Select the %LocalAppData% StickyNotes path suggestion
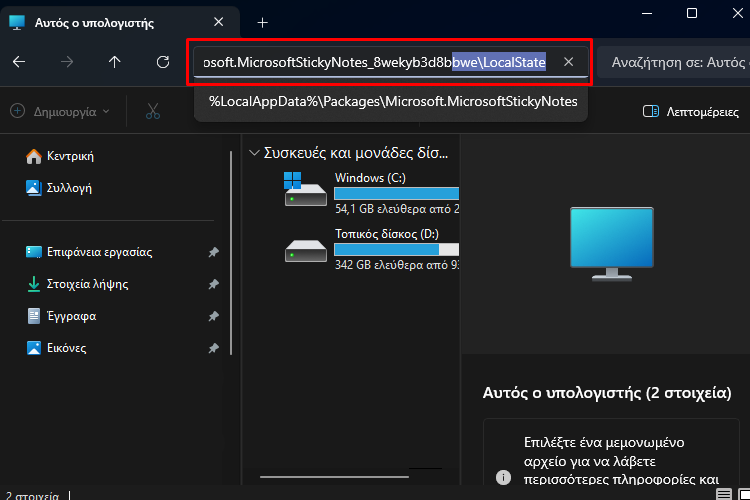This screenshot has width=750, height=500. pyautogui.click(x=393, y=101)
